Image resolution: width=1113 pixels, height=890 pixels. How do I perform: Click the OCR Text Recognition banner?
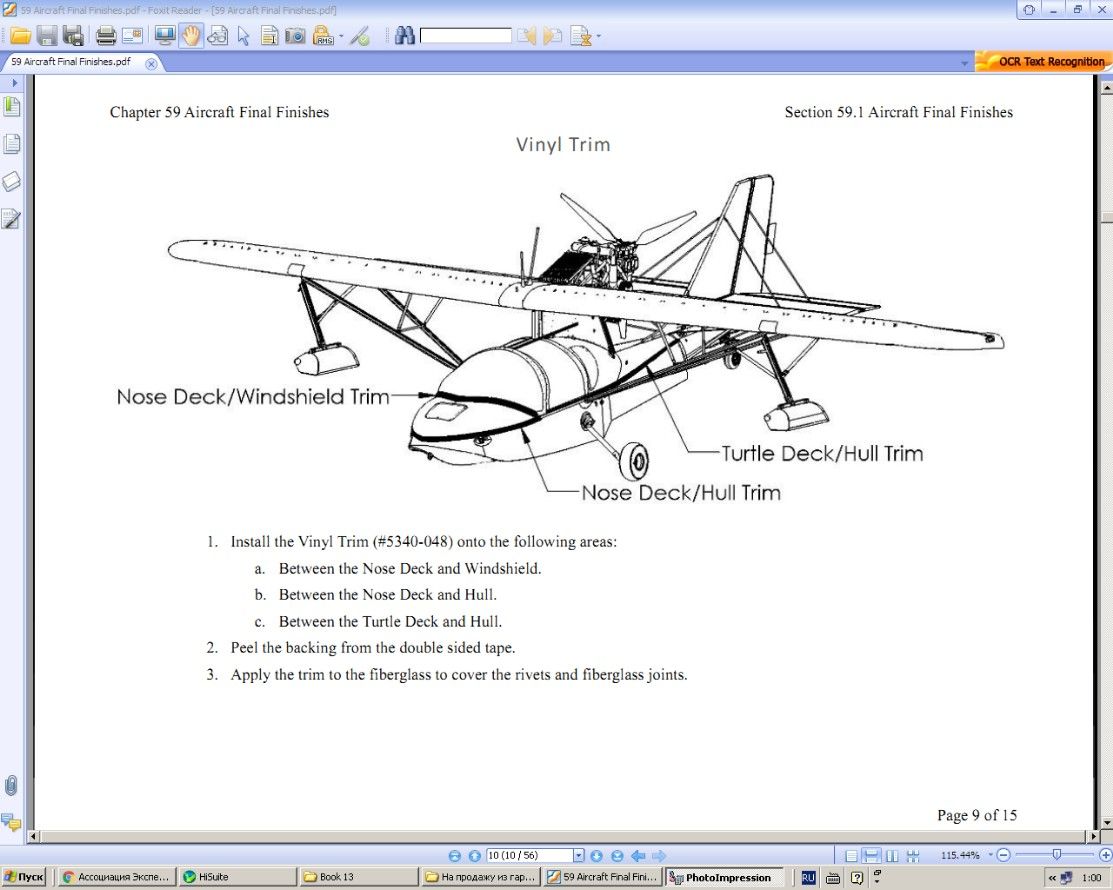click(1043, 62)
